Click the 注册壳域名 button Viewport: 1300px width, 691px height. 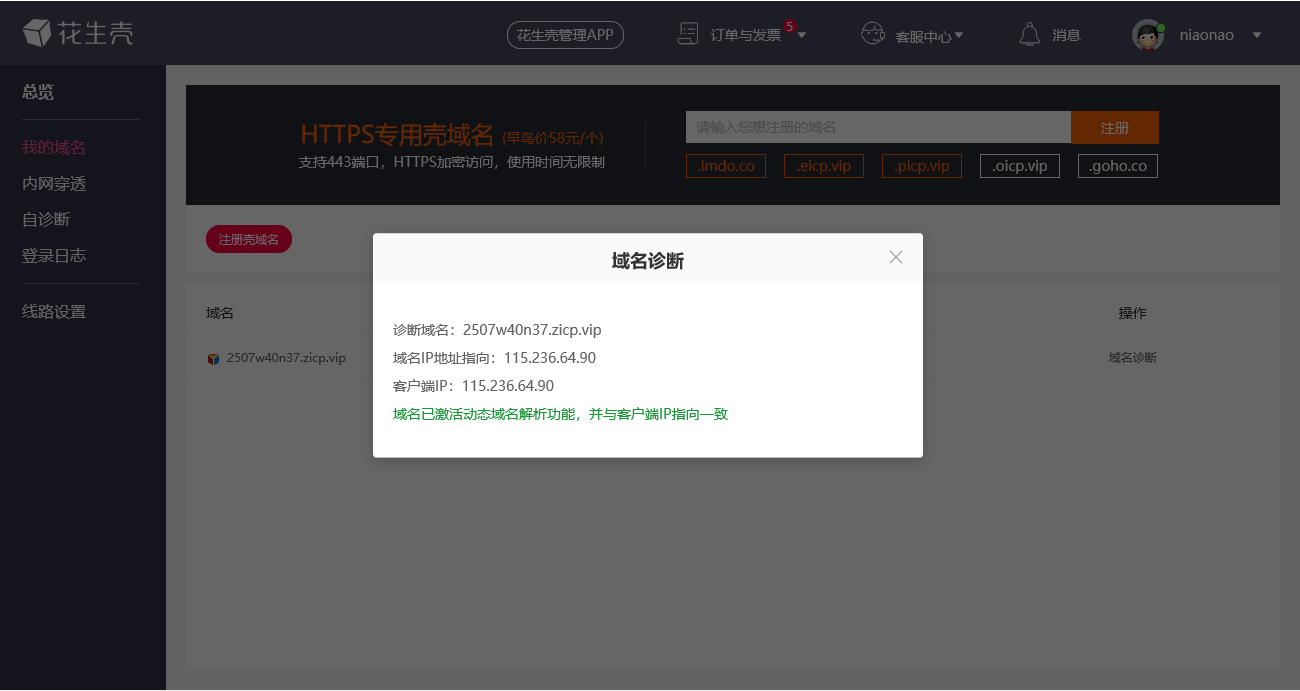(248, 239)
